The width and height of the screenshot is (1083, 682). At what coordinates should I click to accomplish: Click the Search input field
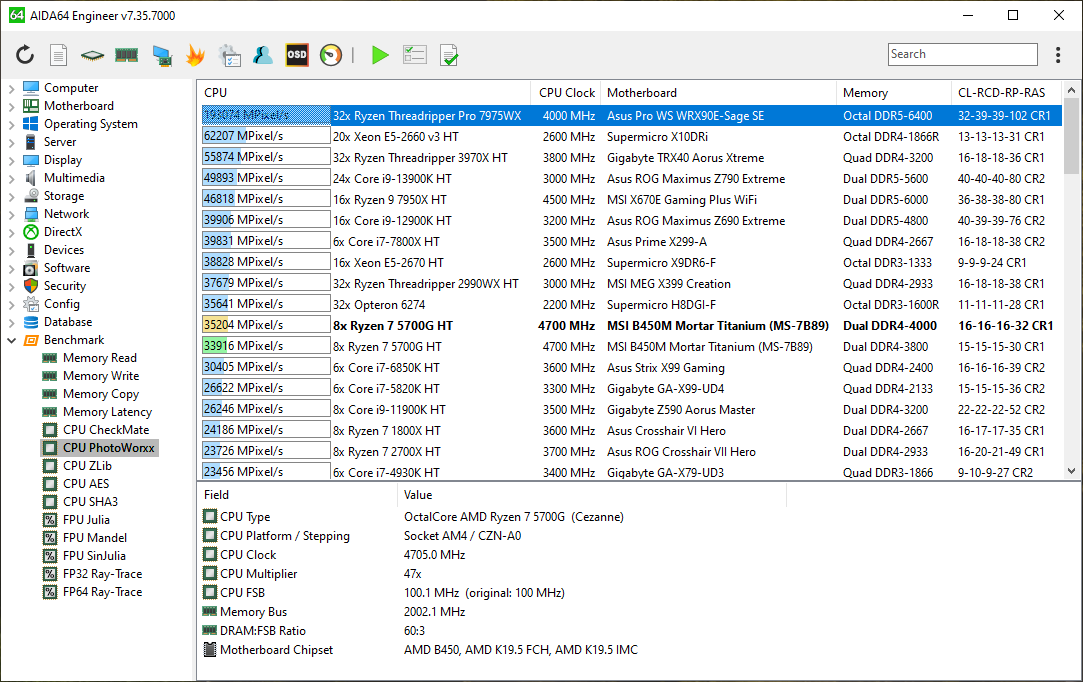tap(962, 54)
